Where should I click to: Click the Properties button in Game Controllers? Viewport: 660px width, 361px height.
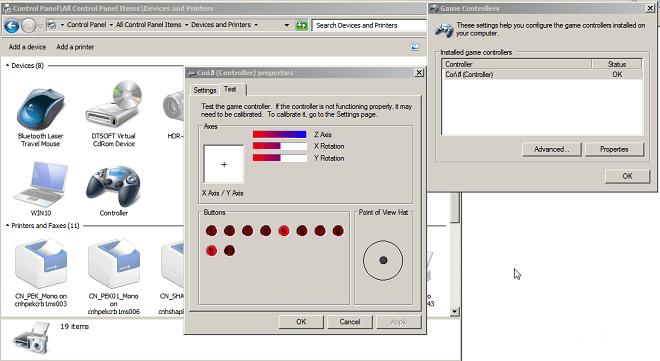coord(614,149)
